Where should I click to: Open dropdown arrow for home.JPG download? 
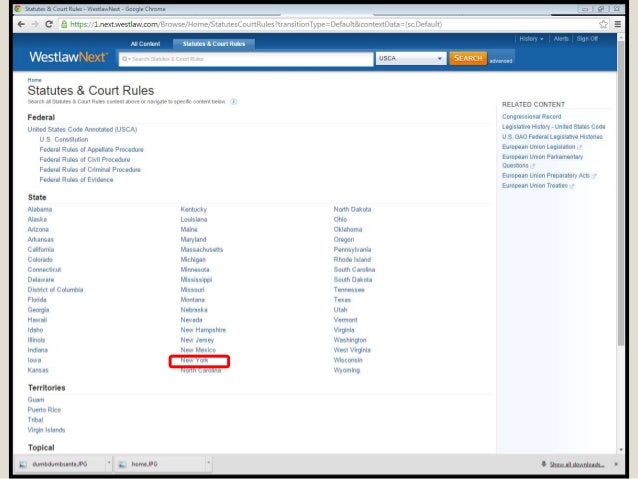click(208, 463)
